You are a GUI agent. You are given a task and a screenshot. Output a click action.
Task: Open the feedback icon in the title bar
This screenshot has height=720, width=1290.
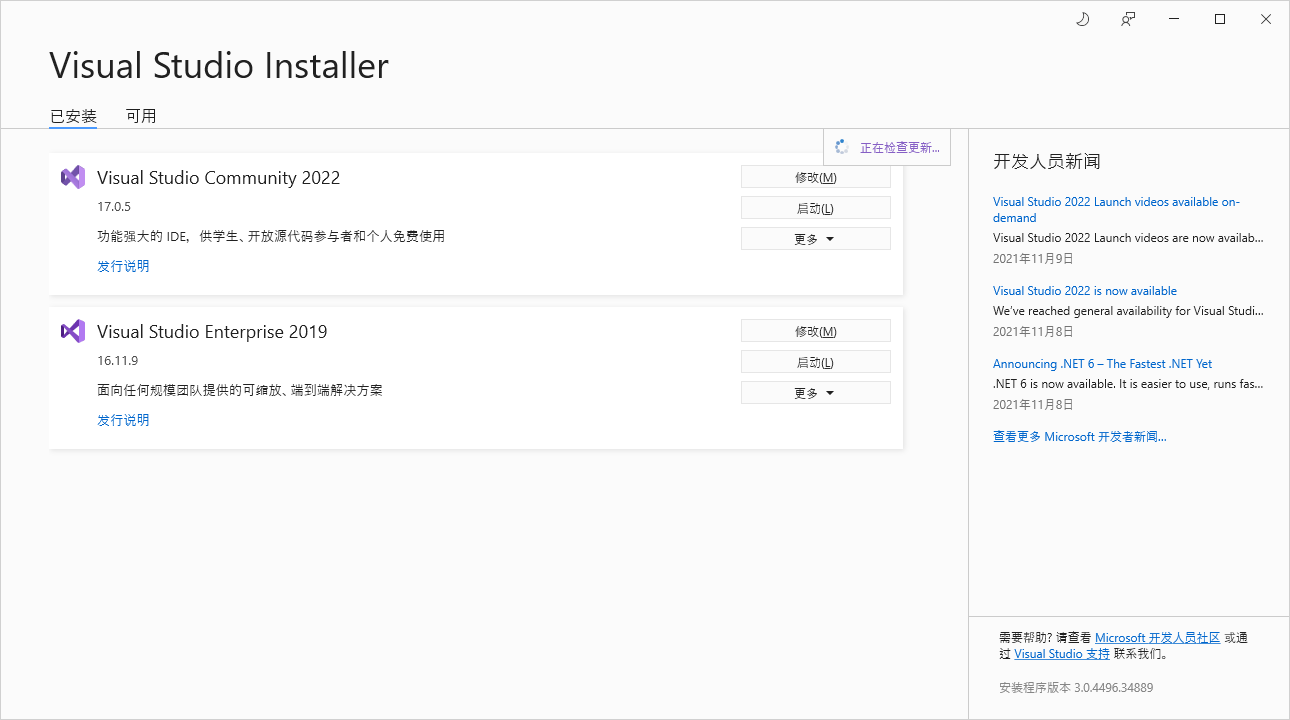[x=1127, y=18]
